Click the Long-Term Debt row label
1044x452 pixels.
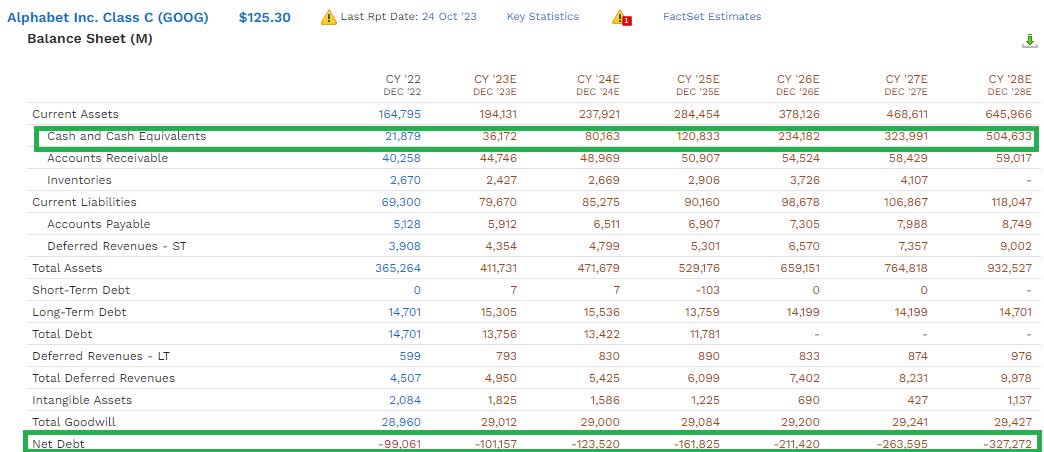click(78, 312)
